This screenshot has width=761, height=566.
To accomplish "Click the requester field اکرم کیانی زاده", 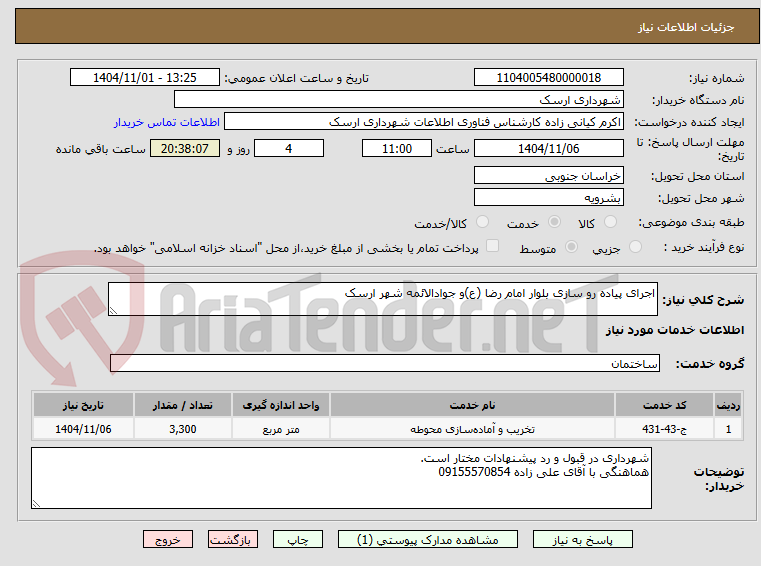I will click(x=424, y=122).
